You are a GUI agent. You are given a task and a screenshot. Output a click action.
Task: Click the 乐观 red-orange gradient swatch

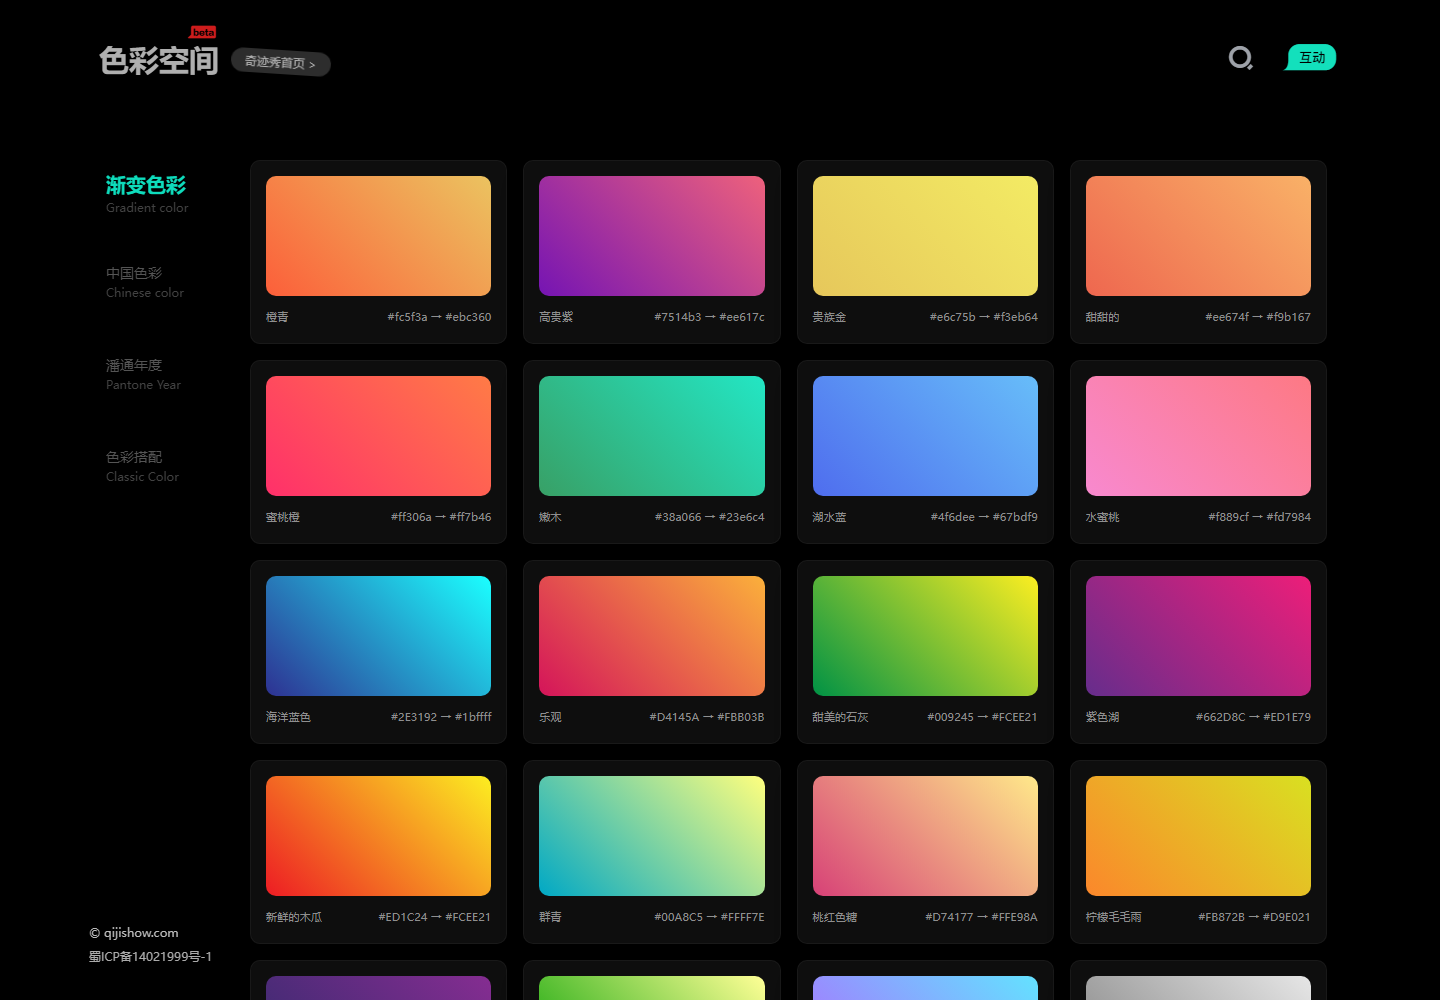tap(652, 636)
